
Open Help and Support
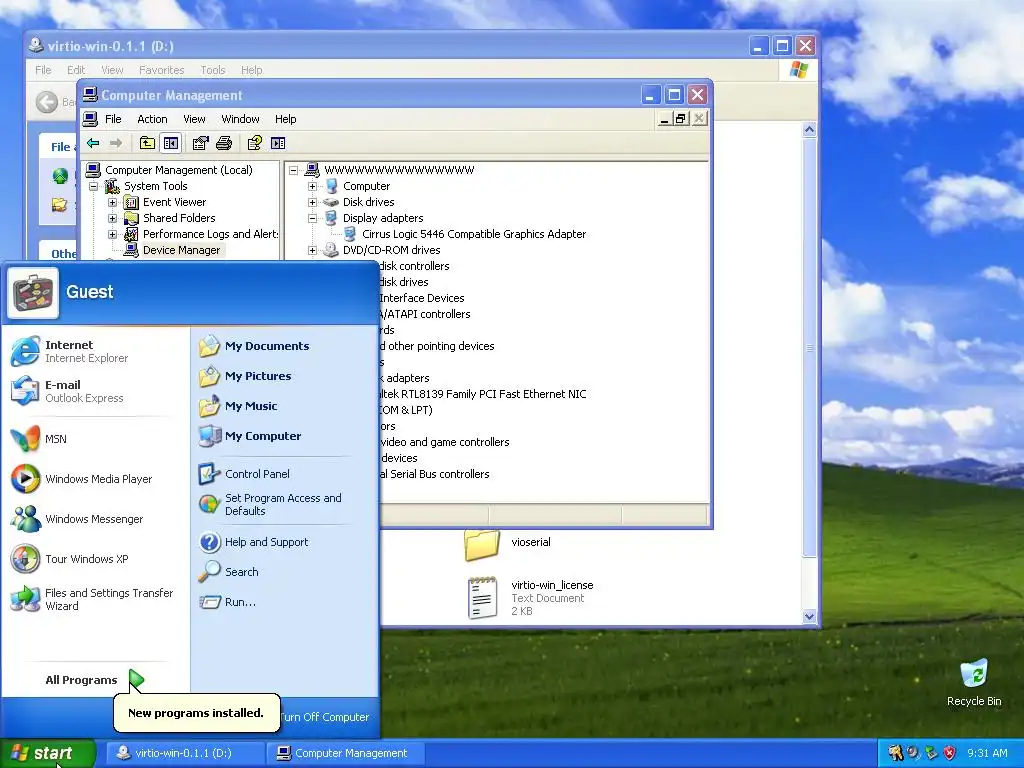[x=283, y=542]
